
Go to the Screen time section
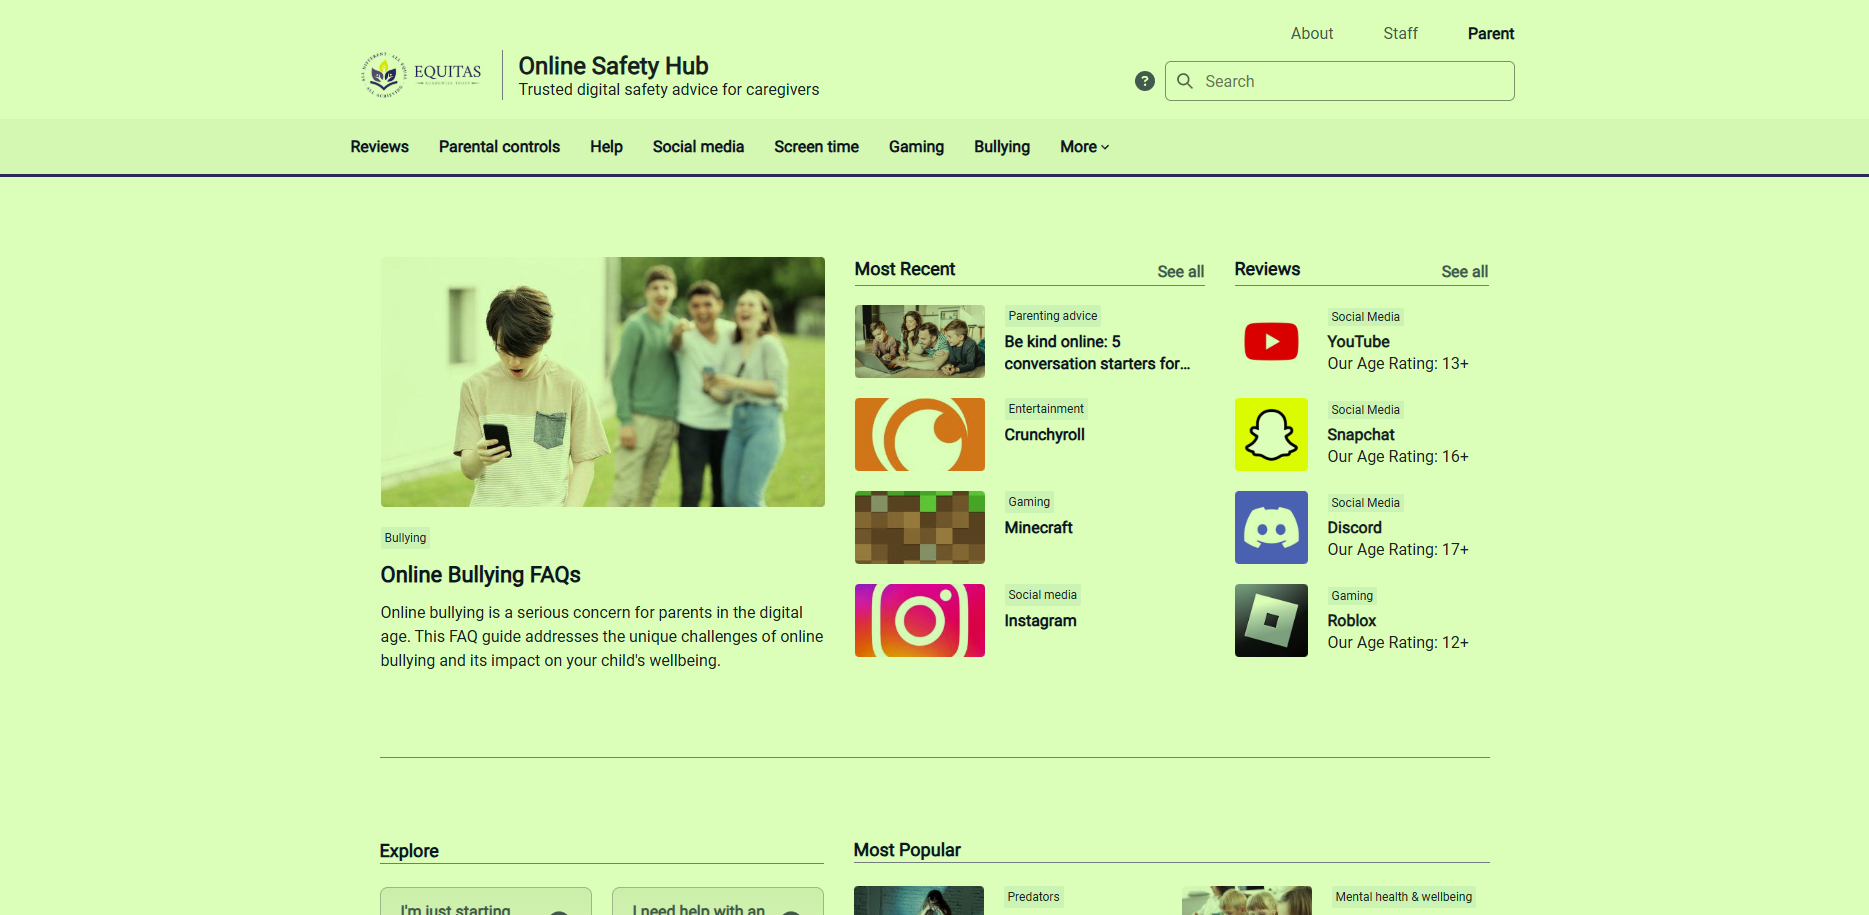click(816, 147)
